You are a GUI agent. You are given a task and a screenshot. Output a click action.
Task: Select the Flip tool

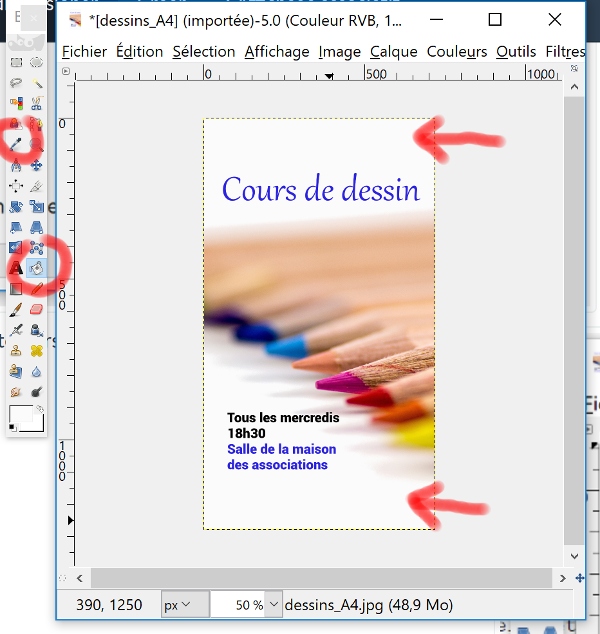16,247
